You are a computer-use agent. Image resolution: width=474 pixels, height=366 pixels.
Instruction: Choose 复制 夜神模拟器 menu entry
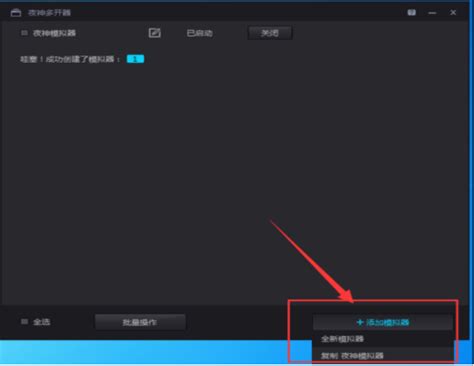383,355
